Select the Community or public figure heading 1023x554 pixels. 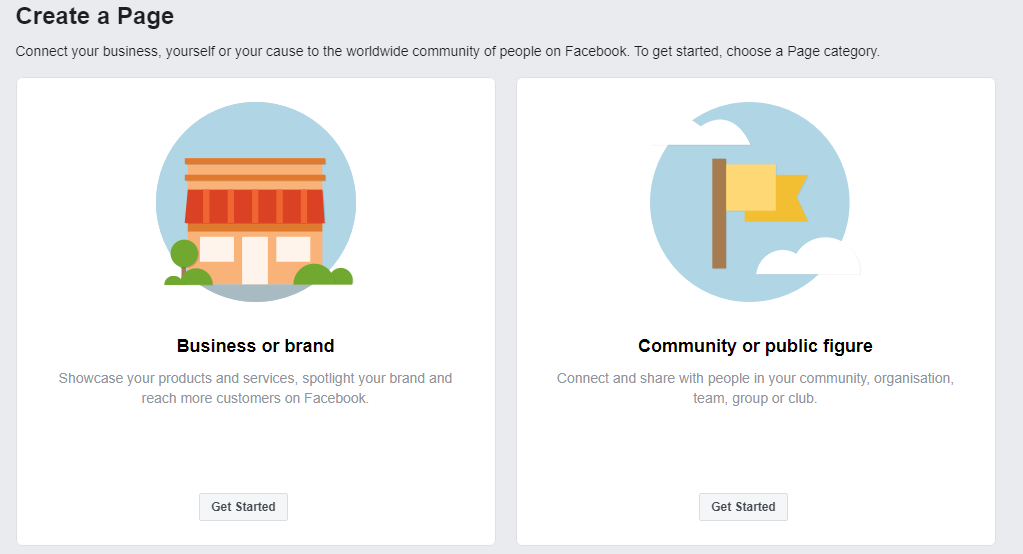coord(755,346)
